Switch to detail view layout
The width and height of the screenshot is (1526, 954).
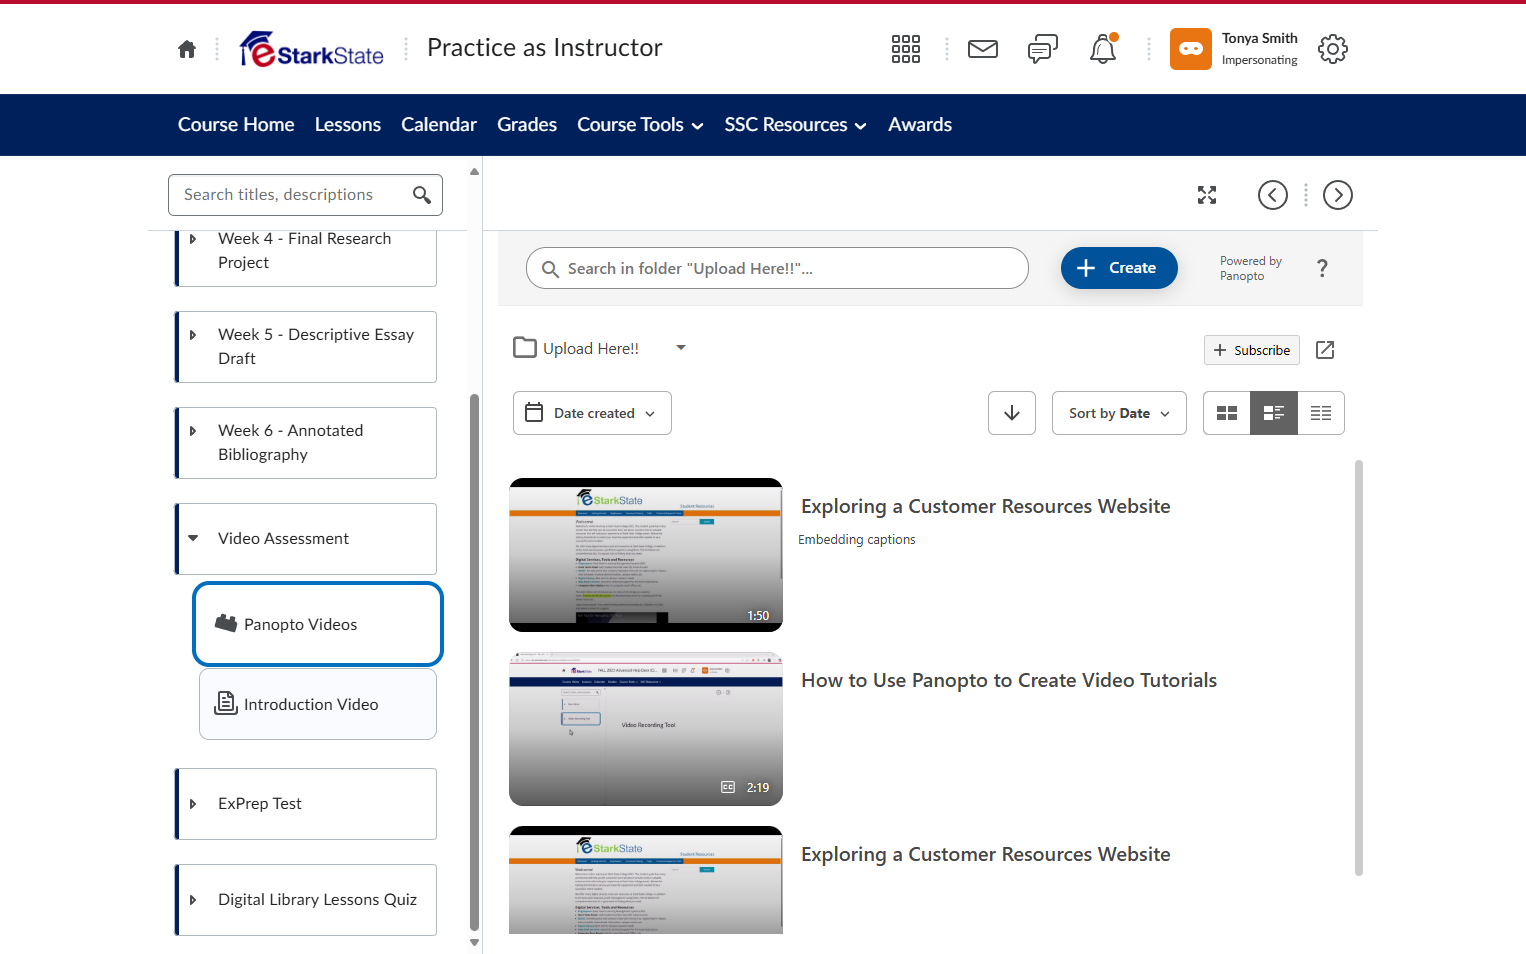pos(1274,413)
